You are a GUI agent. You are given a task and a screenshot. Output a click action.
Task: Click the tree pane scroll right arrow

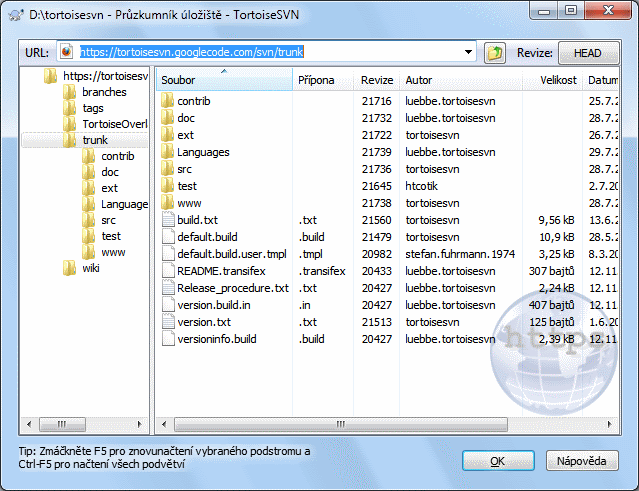tap(140, 424)
